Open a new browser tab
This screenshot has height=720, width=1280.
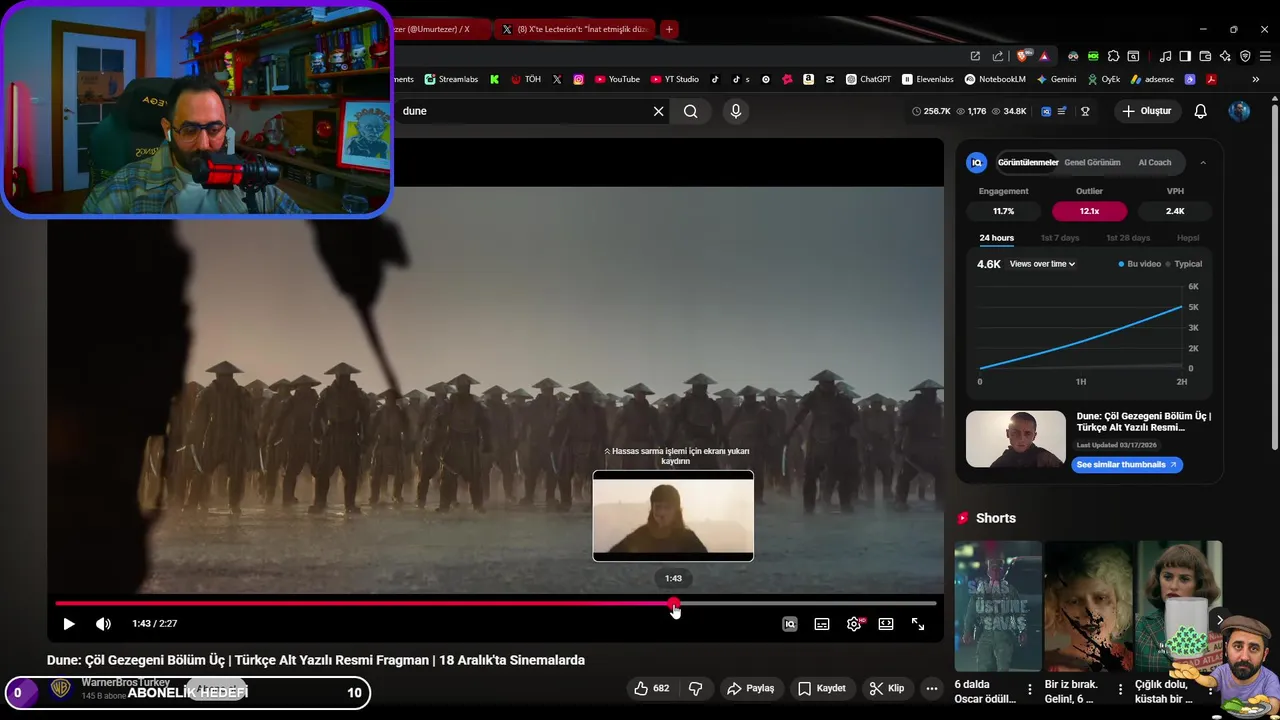(x=669, y=29)
